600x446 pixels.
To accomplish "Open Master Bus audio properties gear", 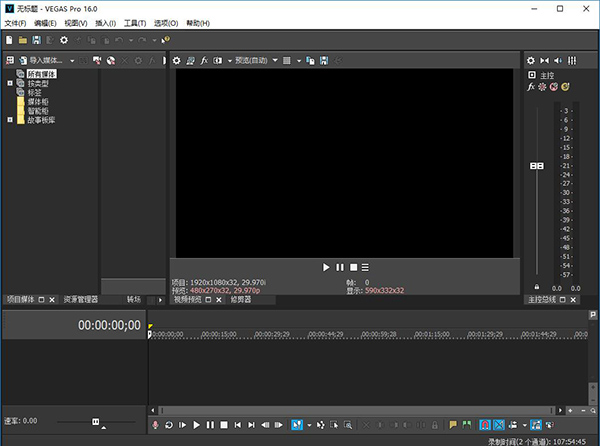I will (532, 61).
